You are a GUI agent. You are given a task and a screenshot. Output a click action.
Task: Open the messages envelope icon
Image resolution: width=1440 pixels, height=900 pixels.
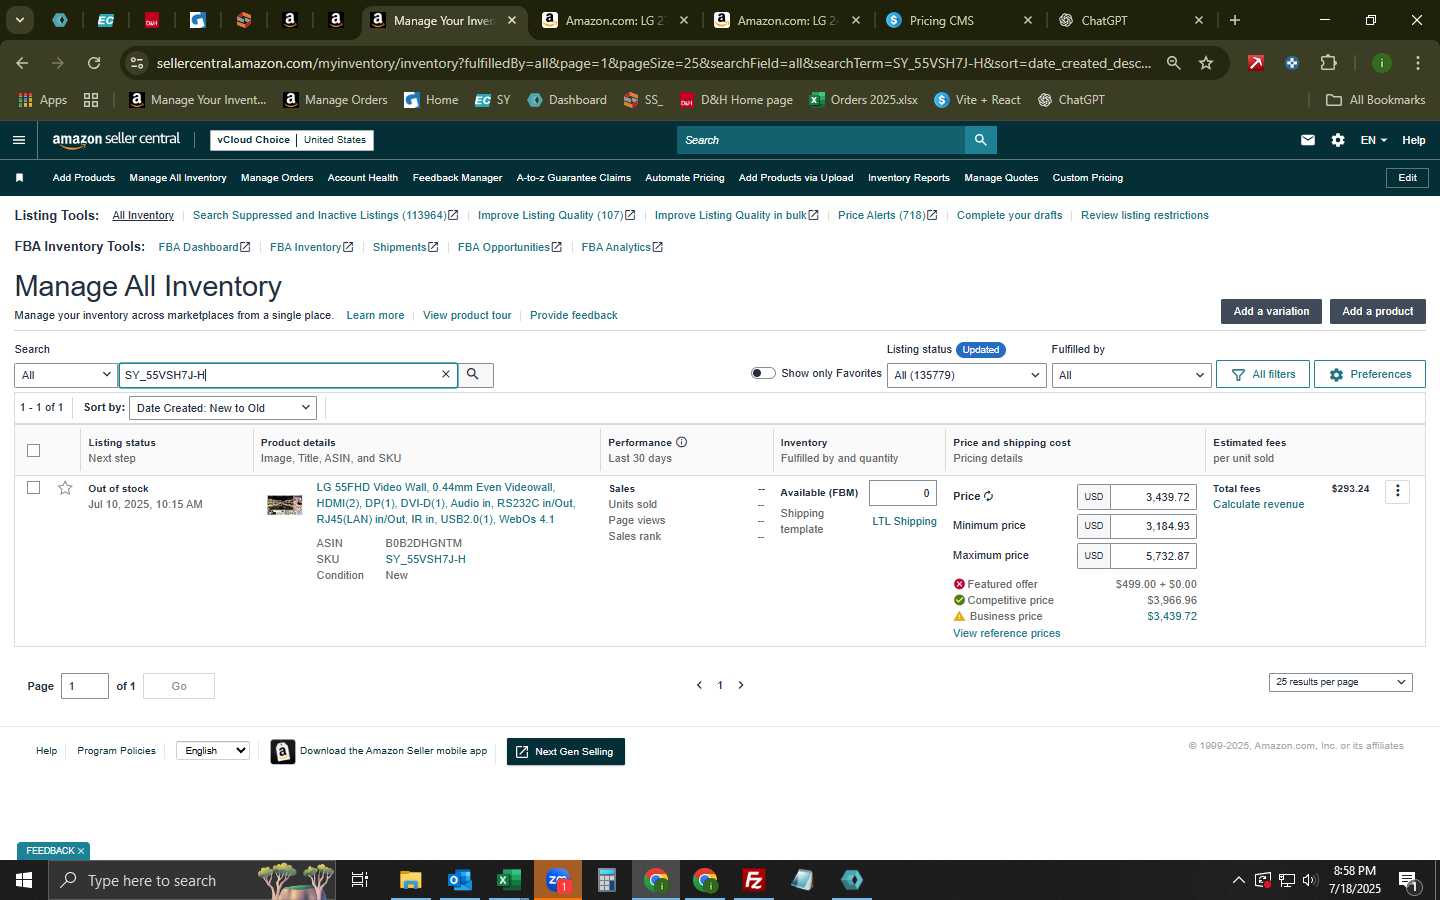coord(1308,140)
